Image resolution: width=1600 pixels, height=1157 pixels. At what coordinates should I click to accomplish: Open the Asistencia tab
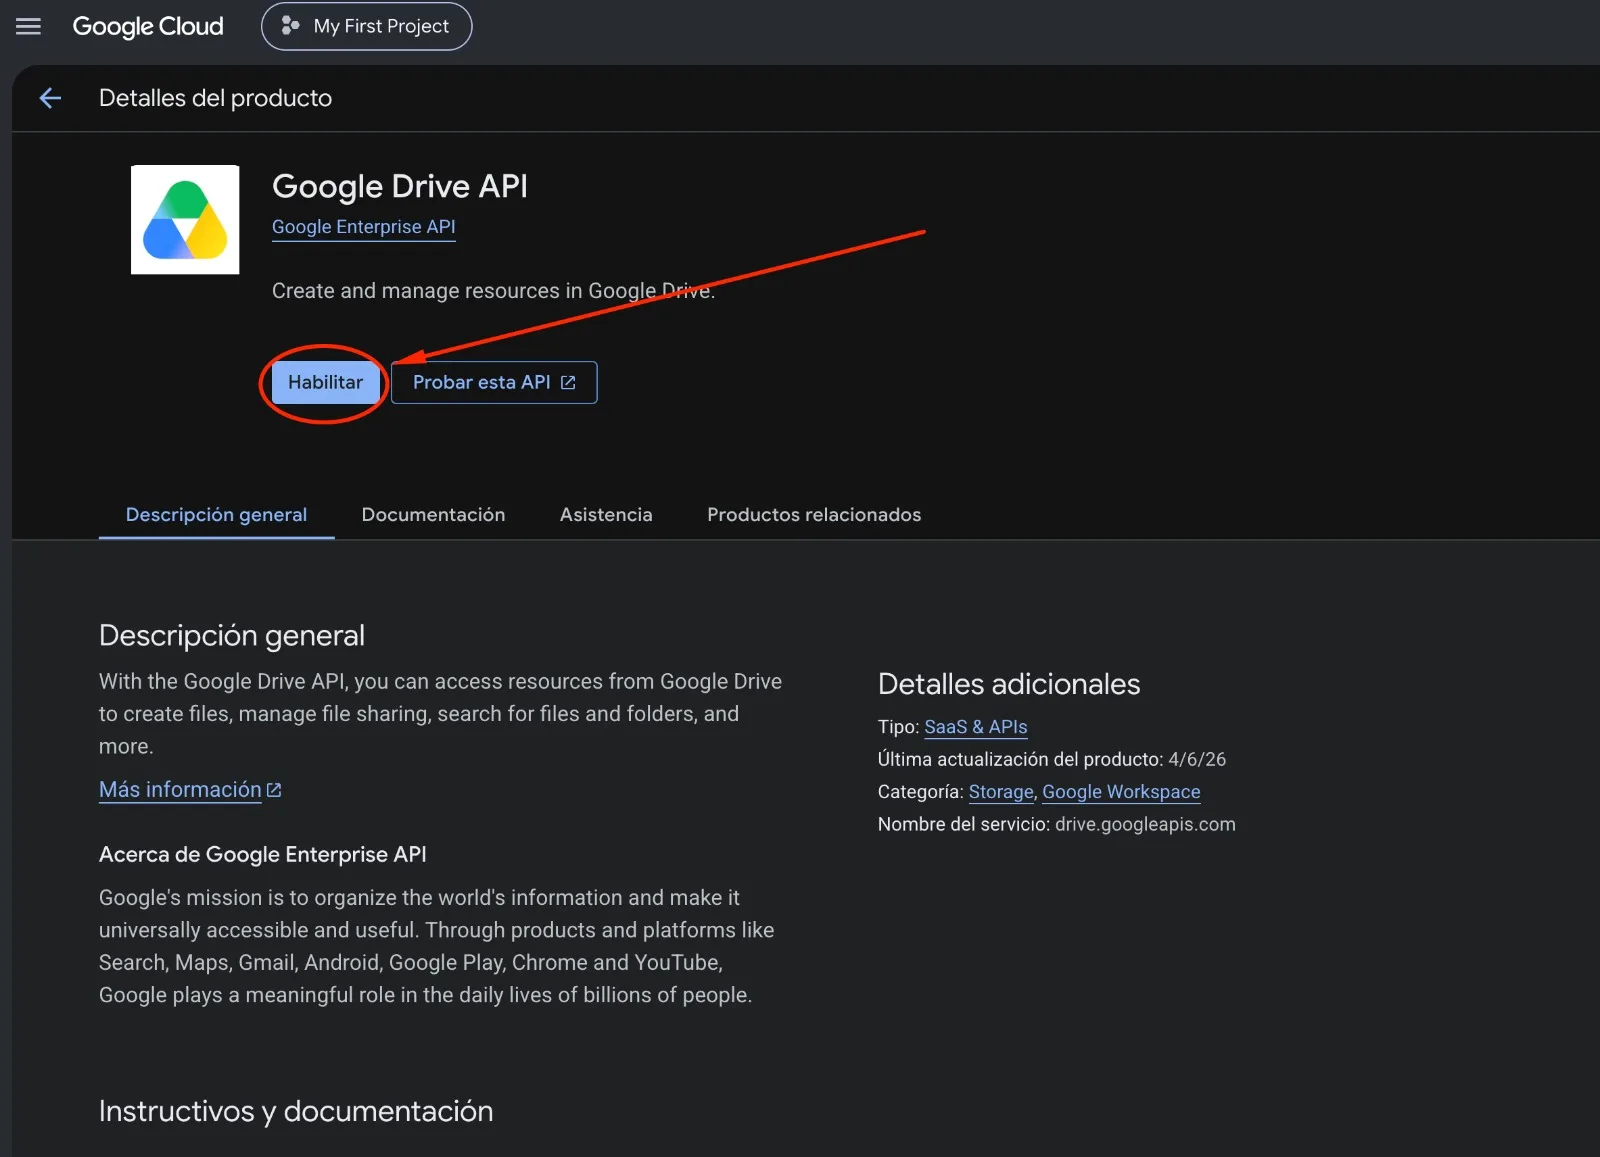pos(606,515)
